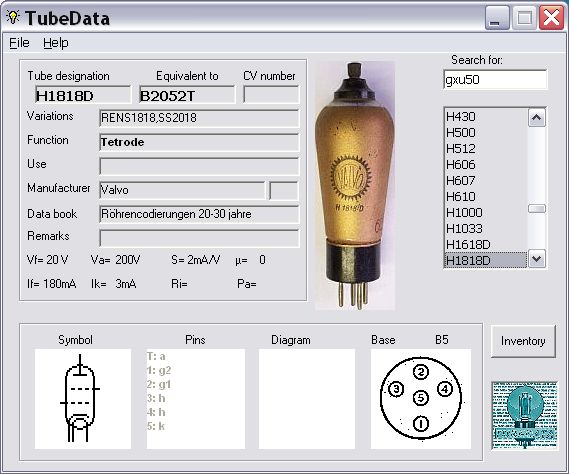Viewport: 569px width, 474px height.
Task: Click the empty Diagram box
Action: pyautogui.click(x=307, y=399)
